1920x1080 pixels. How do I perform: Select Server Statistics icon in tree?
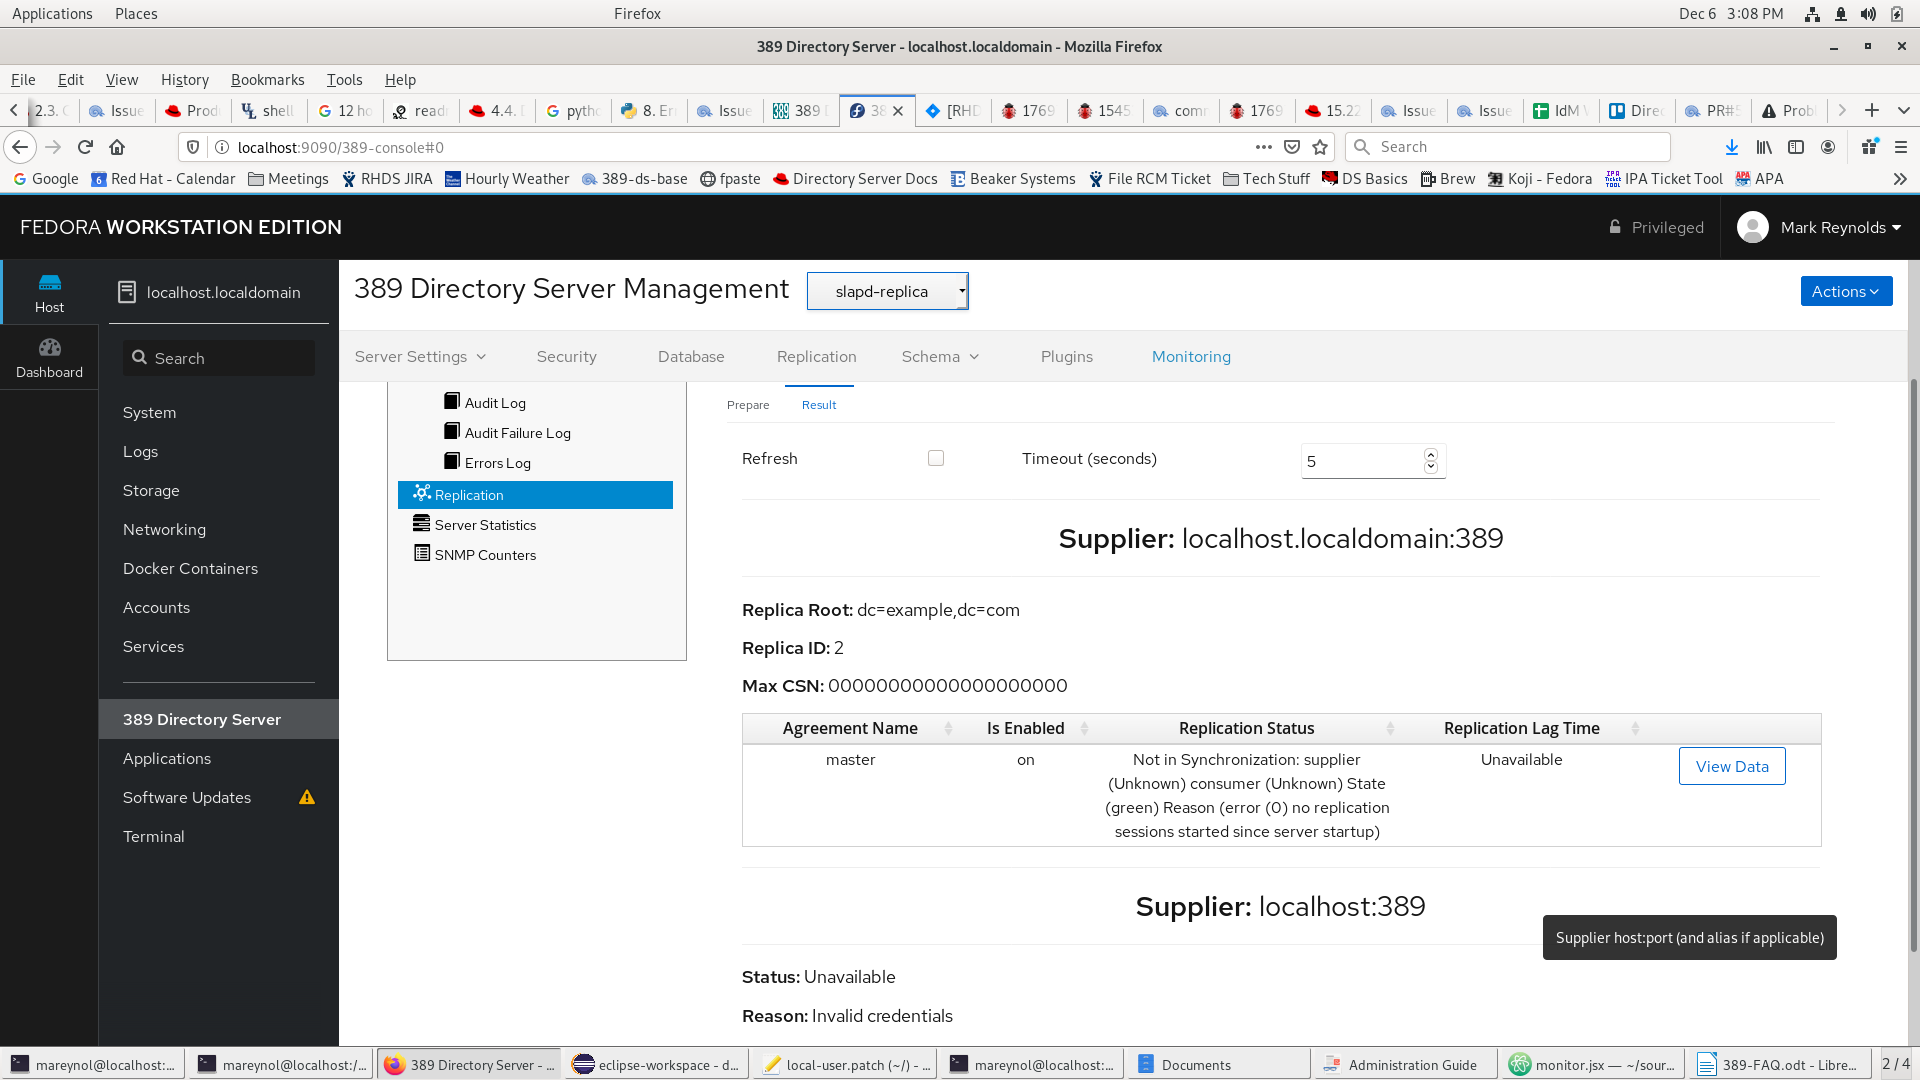(422, 523)
